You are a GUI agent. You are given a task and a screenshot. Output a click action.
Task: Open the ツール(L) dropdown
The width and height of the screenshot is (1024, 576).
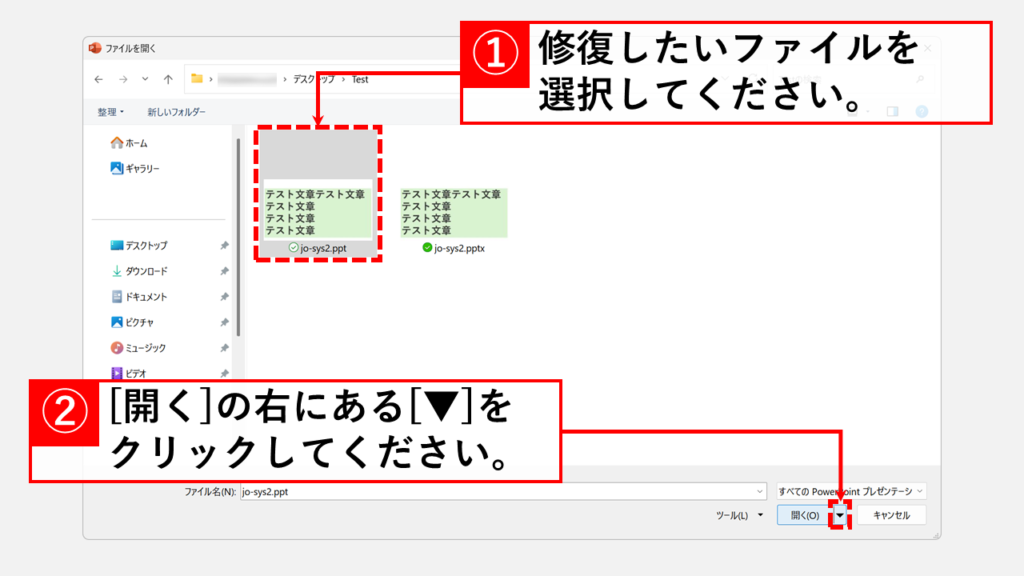[x=739, y=515]
